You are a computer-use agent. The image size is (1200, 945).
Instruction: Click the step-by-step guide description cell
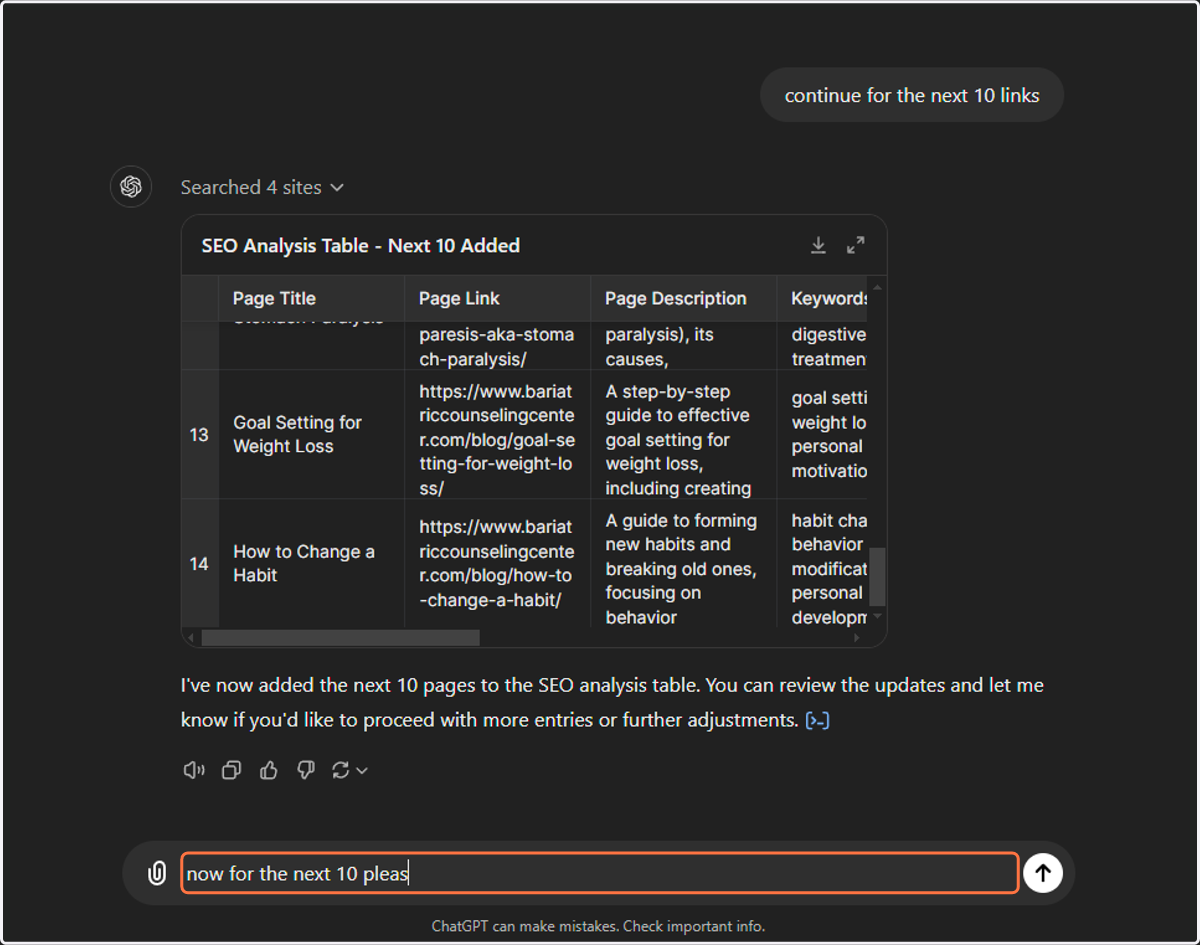tap(683, 435)
